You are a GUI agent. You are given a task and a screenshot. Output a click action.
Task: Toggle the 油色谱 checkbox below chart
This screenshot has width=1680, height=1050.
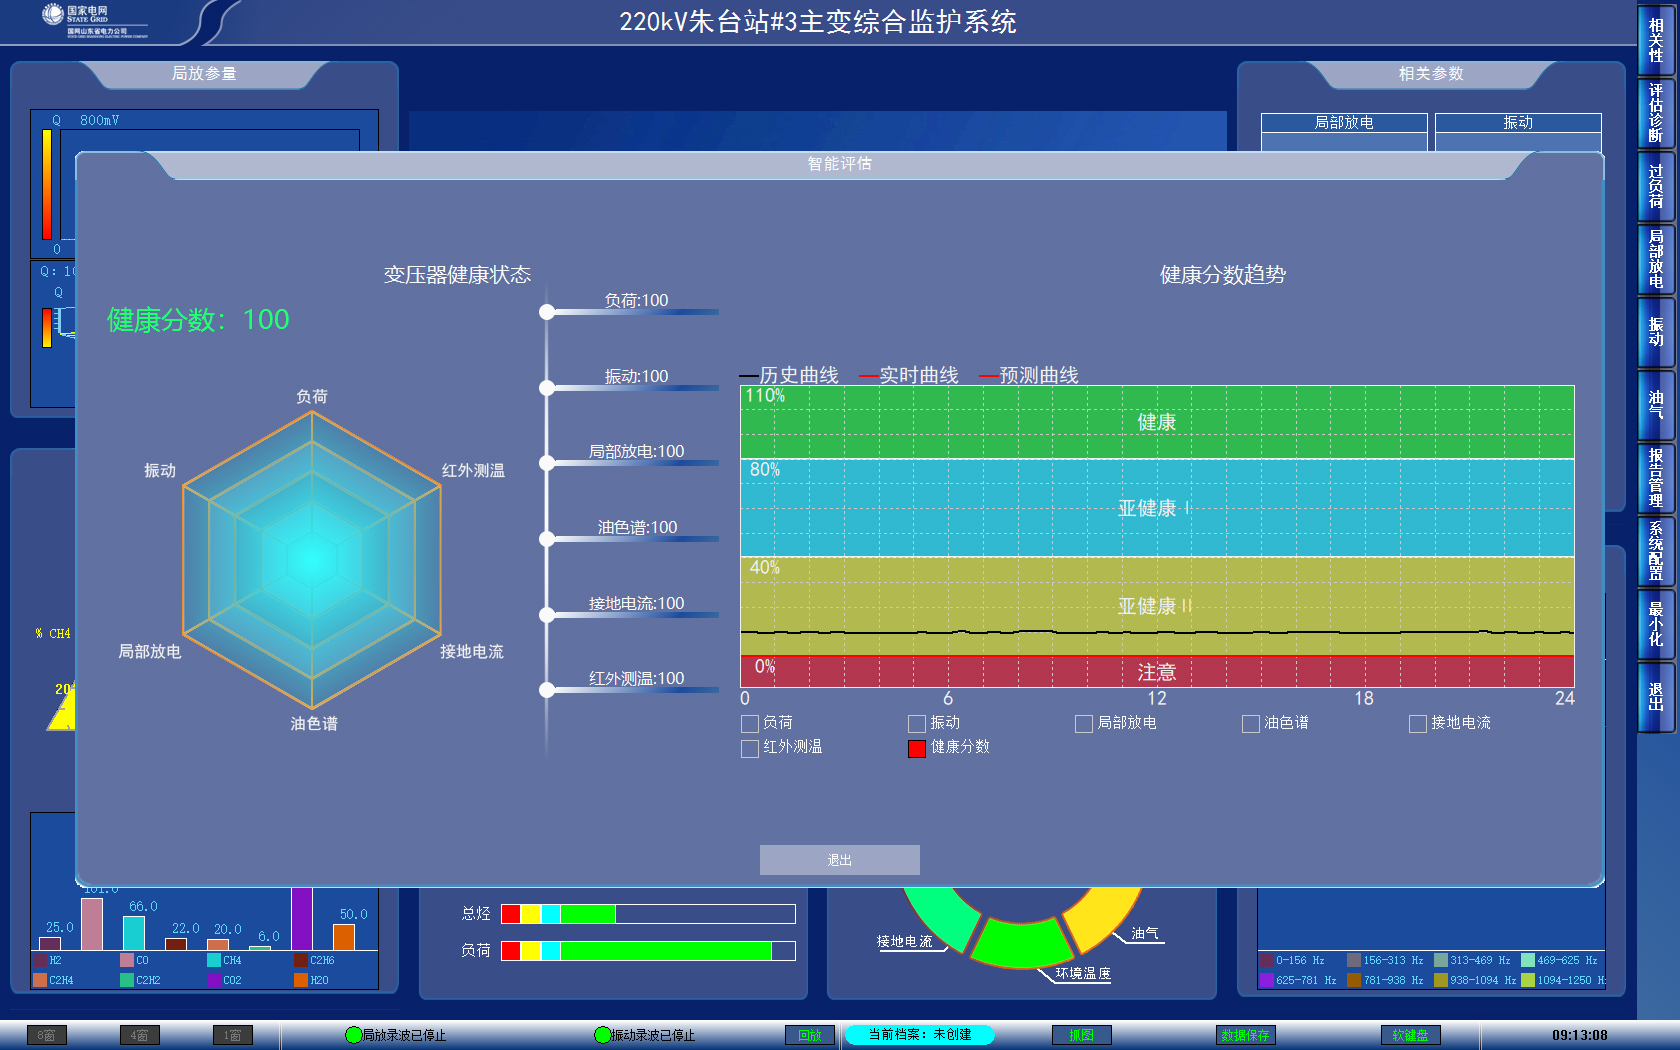point(1250,723)
